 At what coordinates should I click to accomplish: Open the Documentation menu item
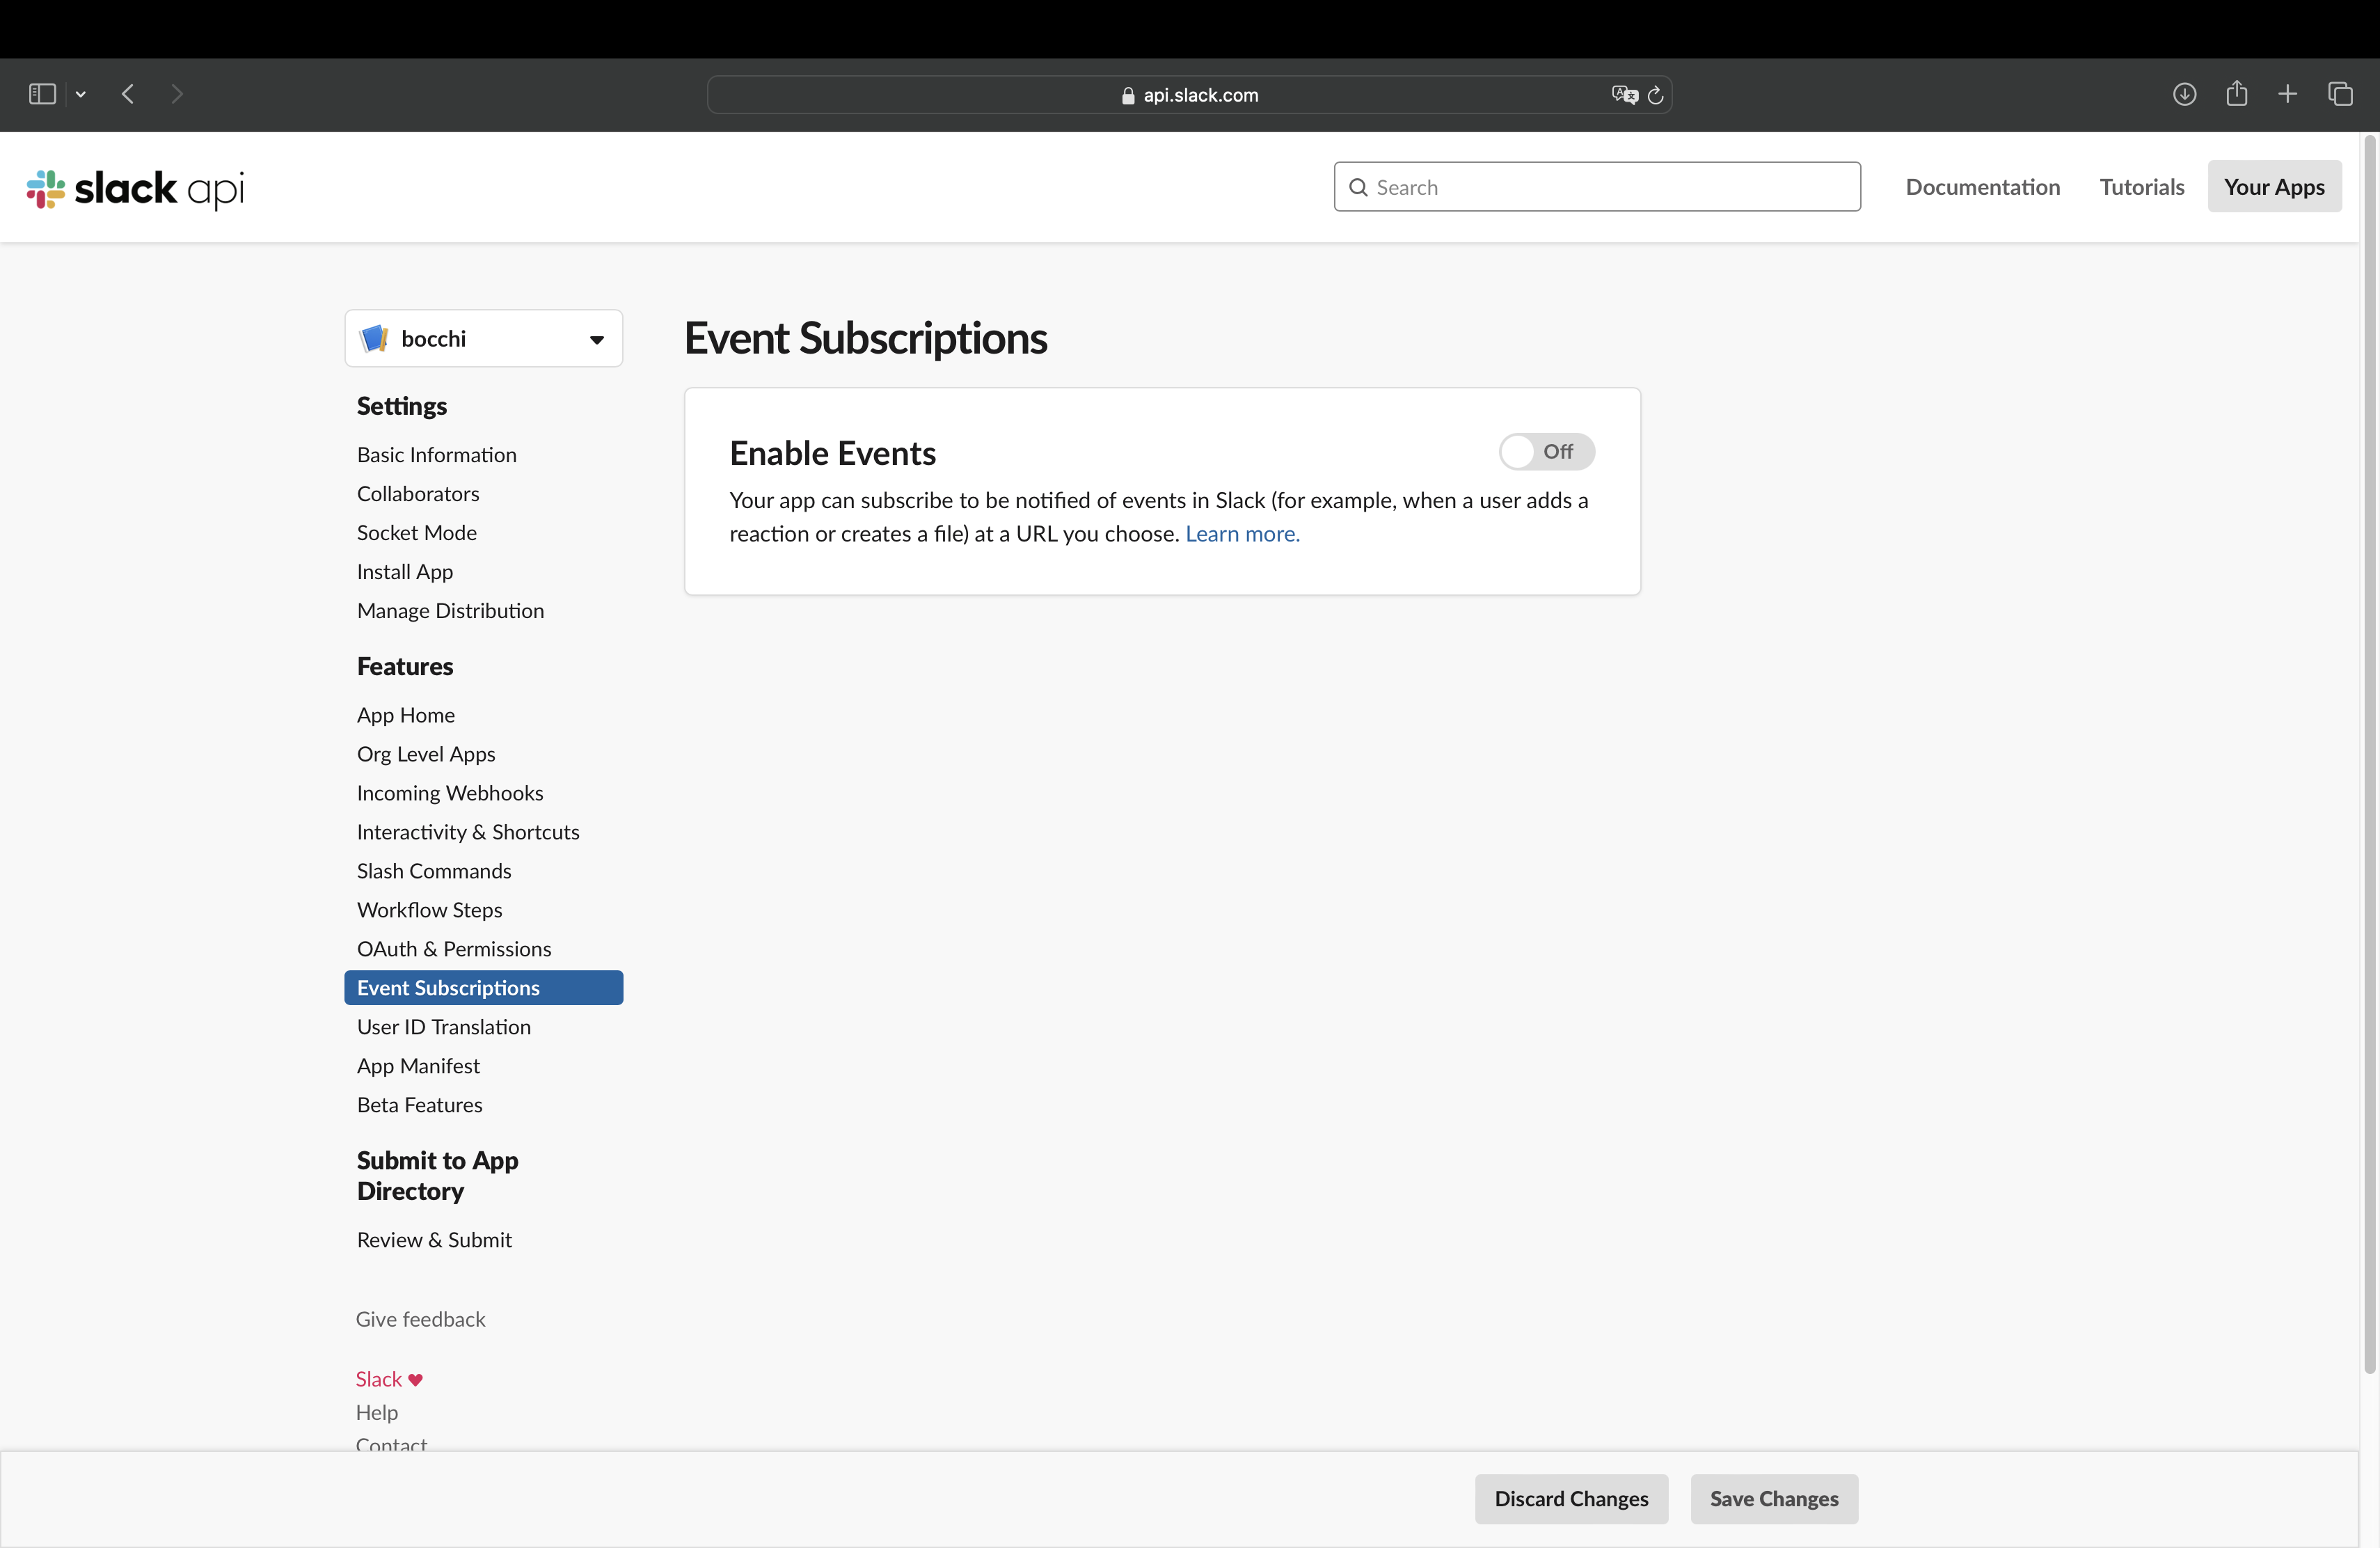pos(1982,186)
